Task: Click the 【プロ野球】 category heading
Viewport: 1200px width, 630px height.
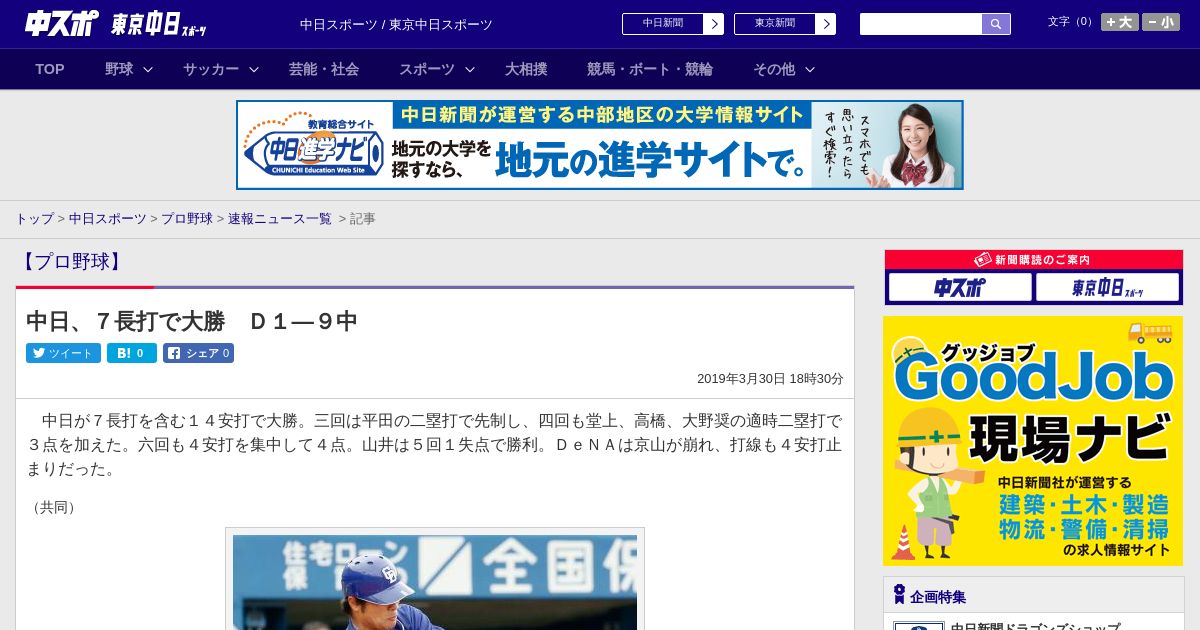Action: (x=71, y=262)
